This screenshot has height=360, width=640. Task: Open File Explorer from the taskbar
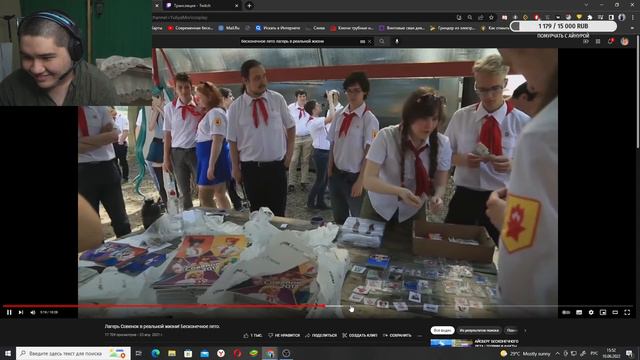(172, 353)
